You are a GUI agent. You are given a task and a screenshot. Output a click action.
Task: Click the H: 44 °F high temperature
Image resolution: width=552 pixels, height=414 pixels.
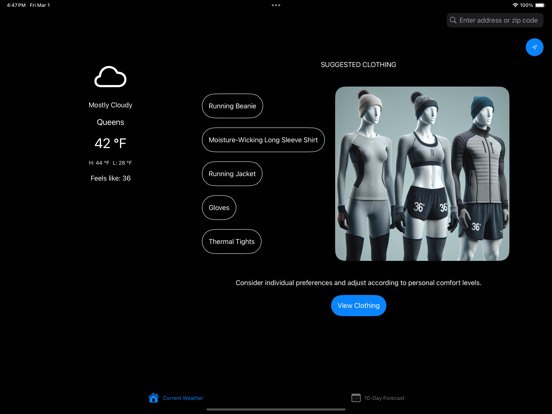(x=99, y=163)
